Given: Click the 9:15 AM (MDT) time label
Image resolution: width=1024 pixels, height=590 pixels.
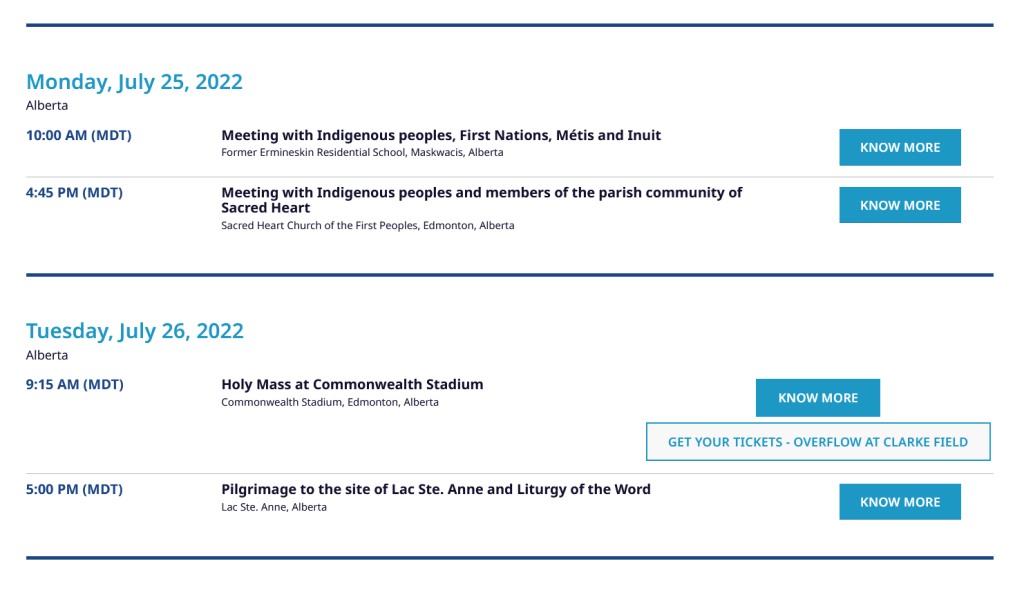Looking at the screenshot, I should click(x=75, y=384).
